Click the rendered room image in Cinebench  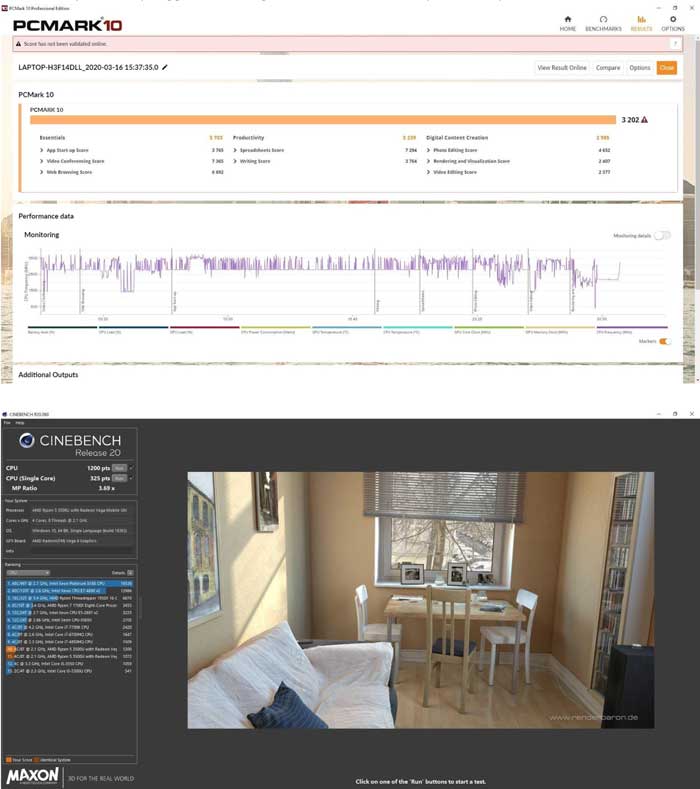tap(421, 600)
